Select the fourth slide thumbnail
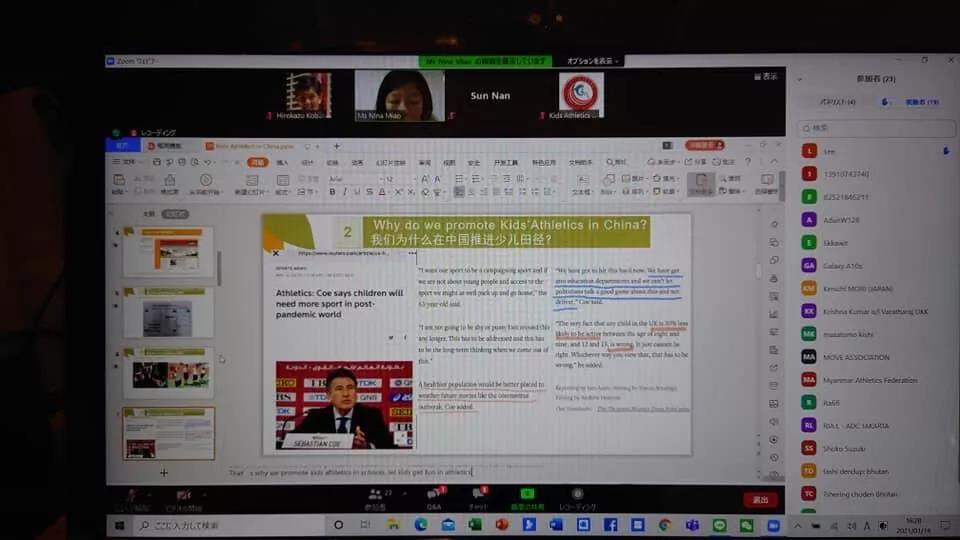 [x=168, y=433]
